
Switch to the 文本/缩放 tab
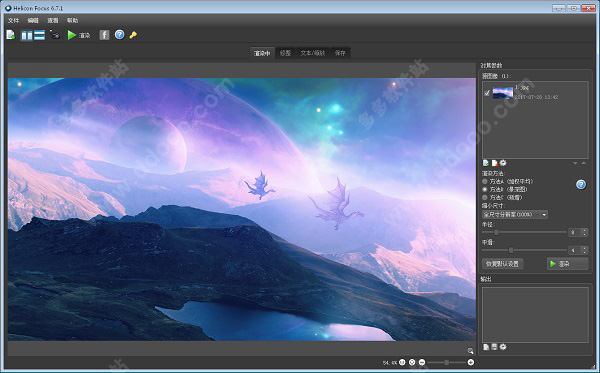(x=313, y=53)
